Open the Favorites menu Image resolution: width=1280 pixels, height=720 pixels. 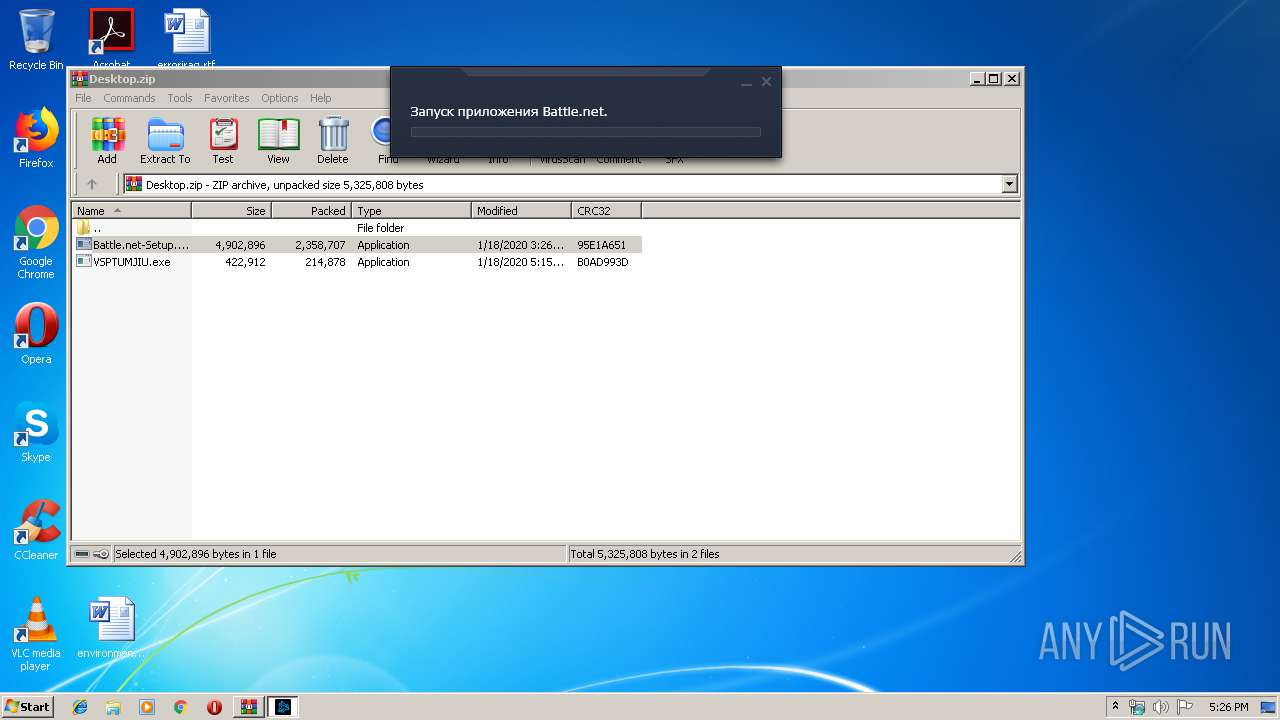coord(227,98)
